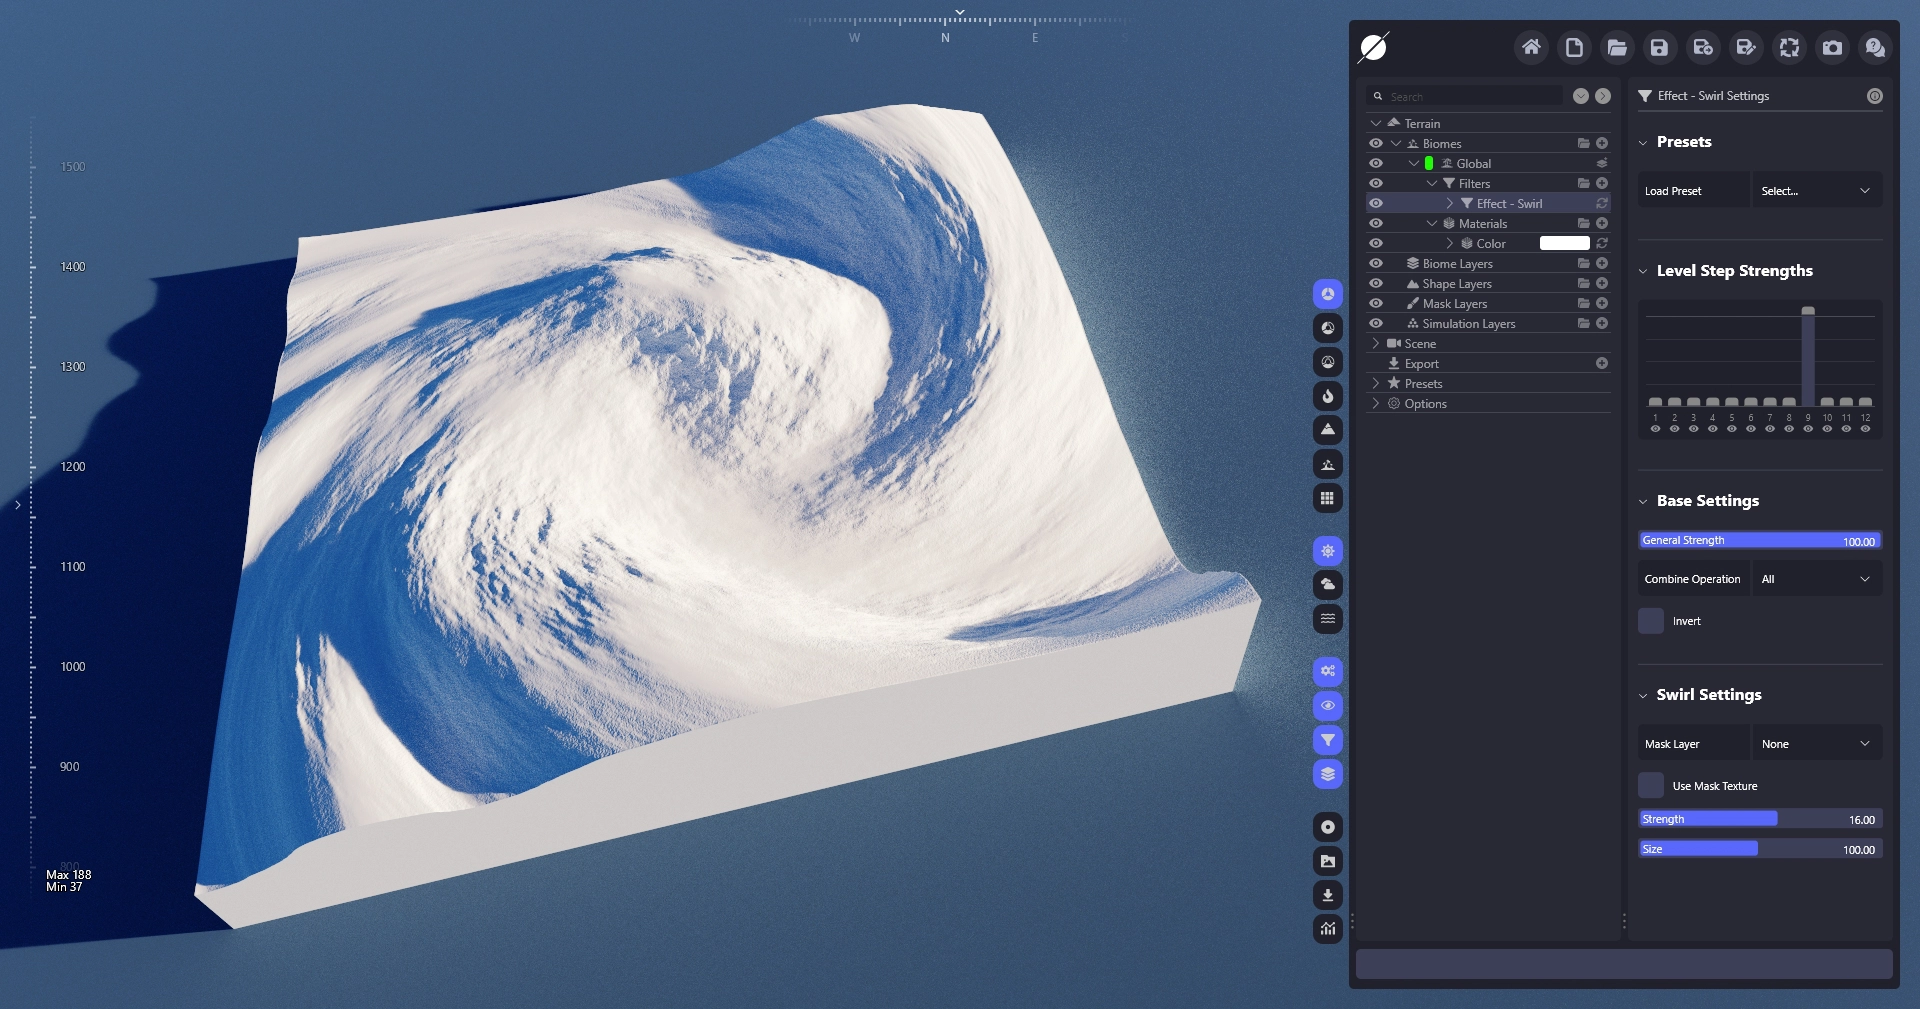
Task: Select the Export item in tree
Action: click(1421, 364)
